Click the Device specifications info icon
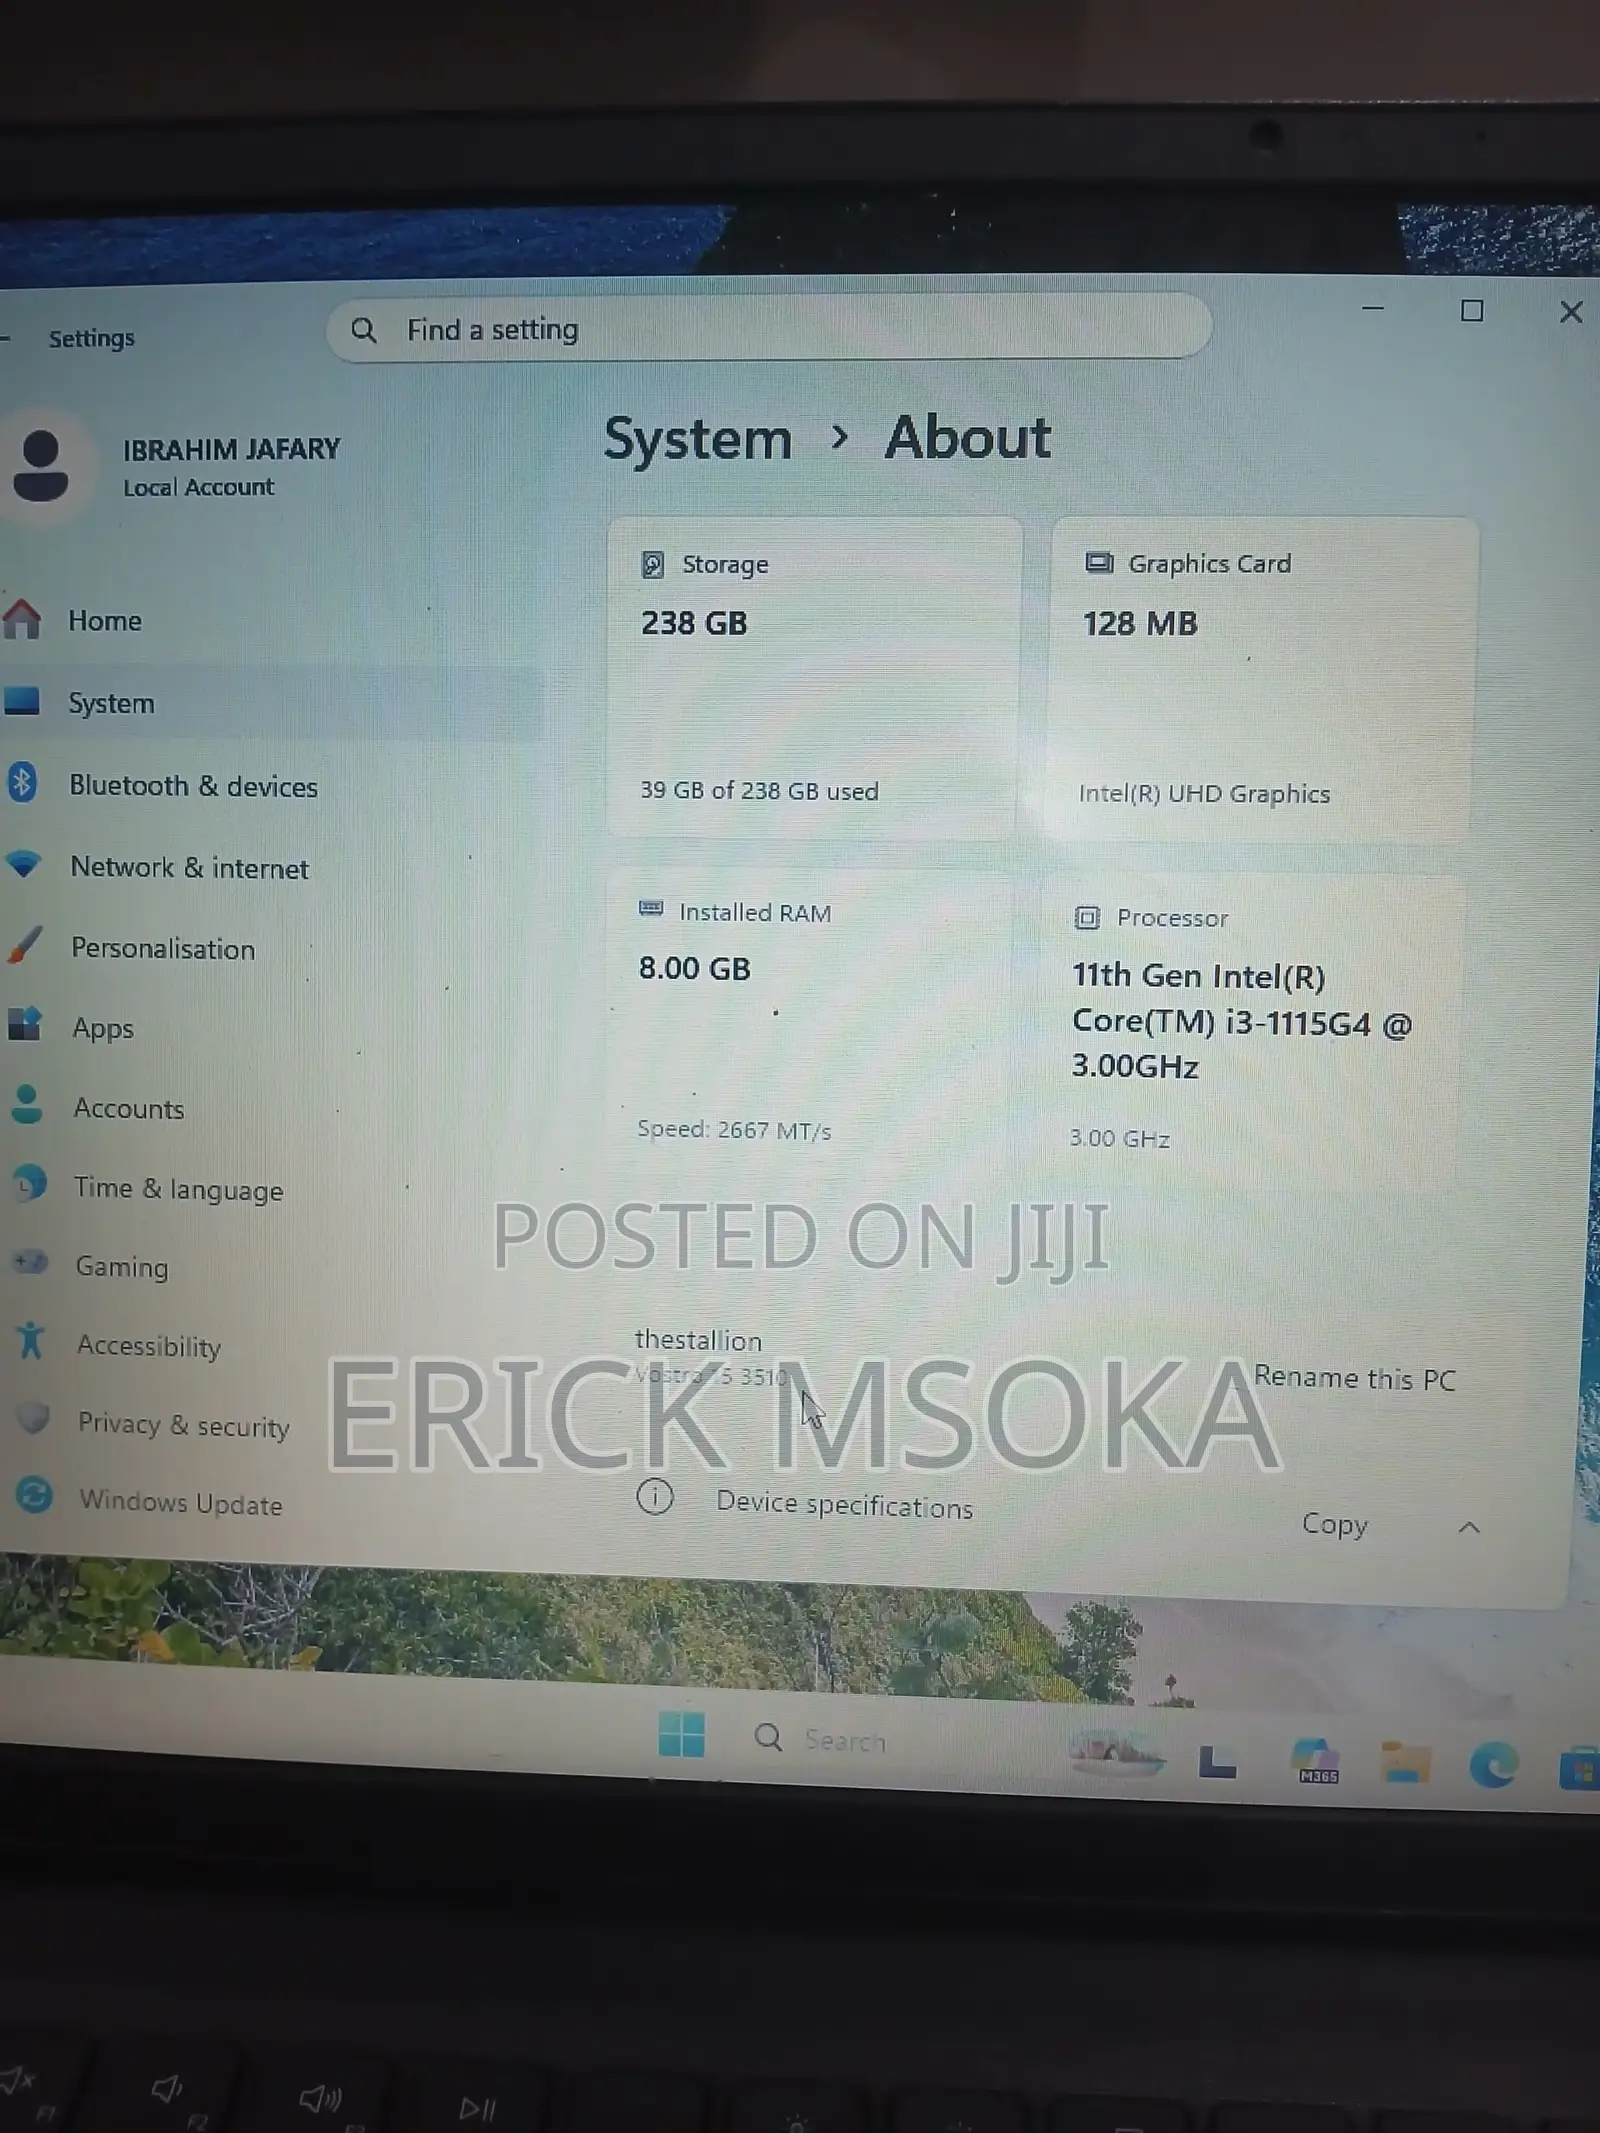Screen dimensions: 1600x2133 655,1497
